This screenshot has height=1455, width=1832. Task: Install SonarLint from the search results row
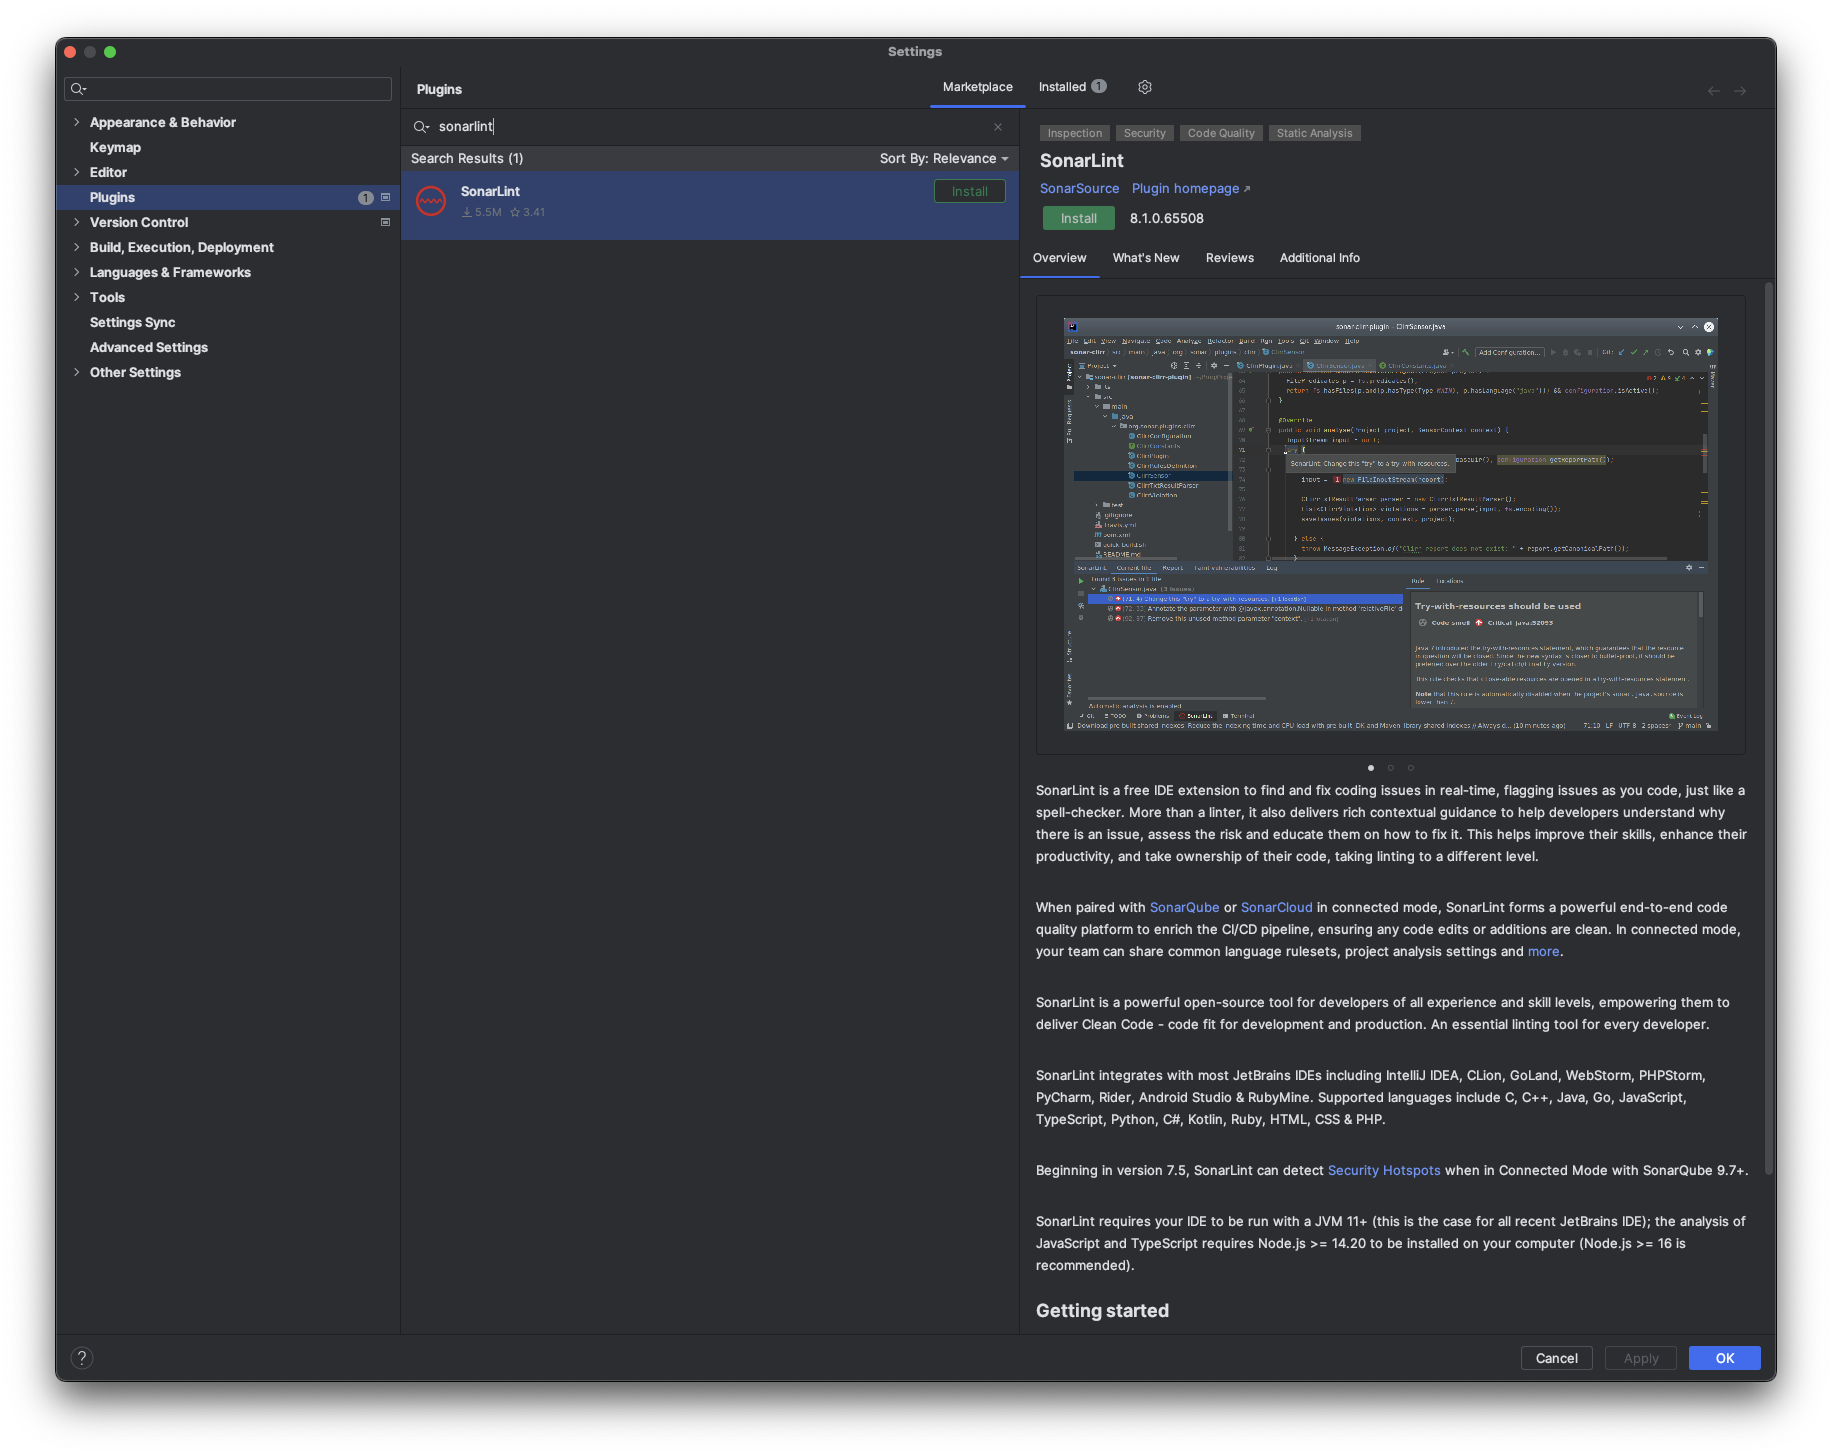coord(969,191)
